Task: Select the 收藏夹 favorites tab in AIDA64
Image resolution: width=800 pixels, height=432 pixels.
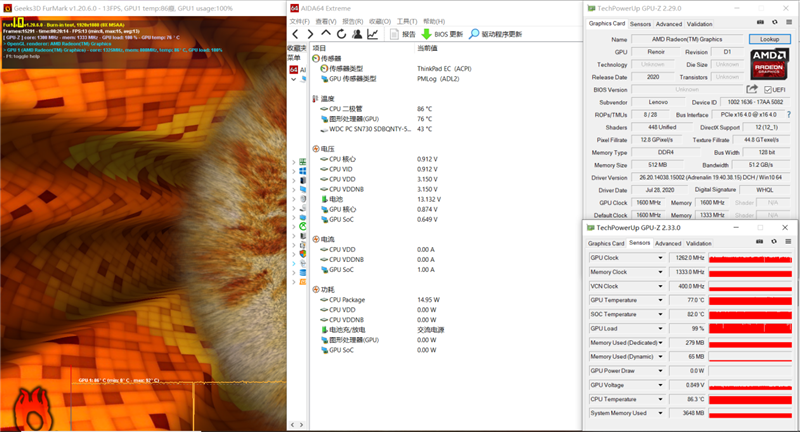Action: coord(297,48)
